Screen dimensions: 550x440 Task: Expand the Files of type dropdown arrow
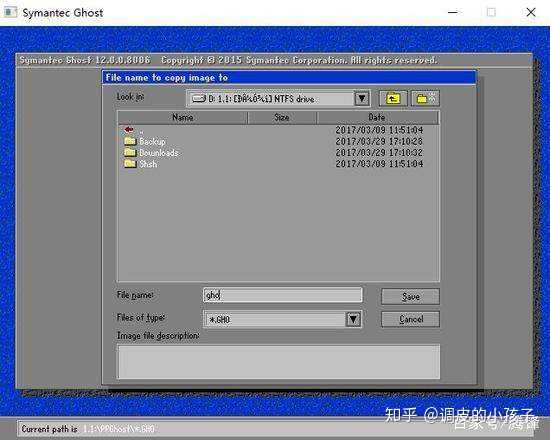coord(353,319)
